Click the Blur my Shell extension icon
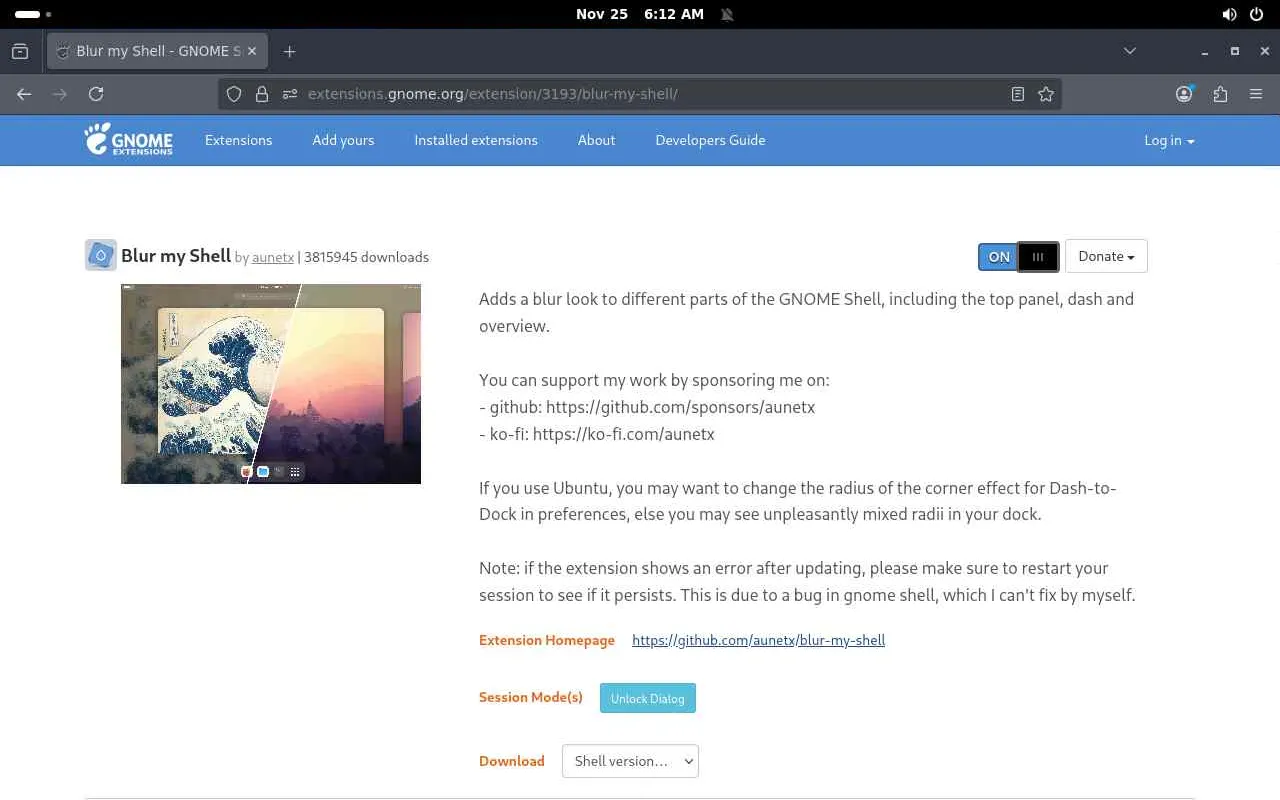This screenshot has height=800, width=1280. pos(101,255)
